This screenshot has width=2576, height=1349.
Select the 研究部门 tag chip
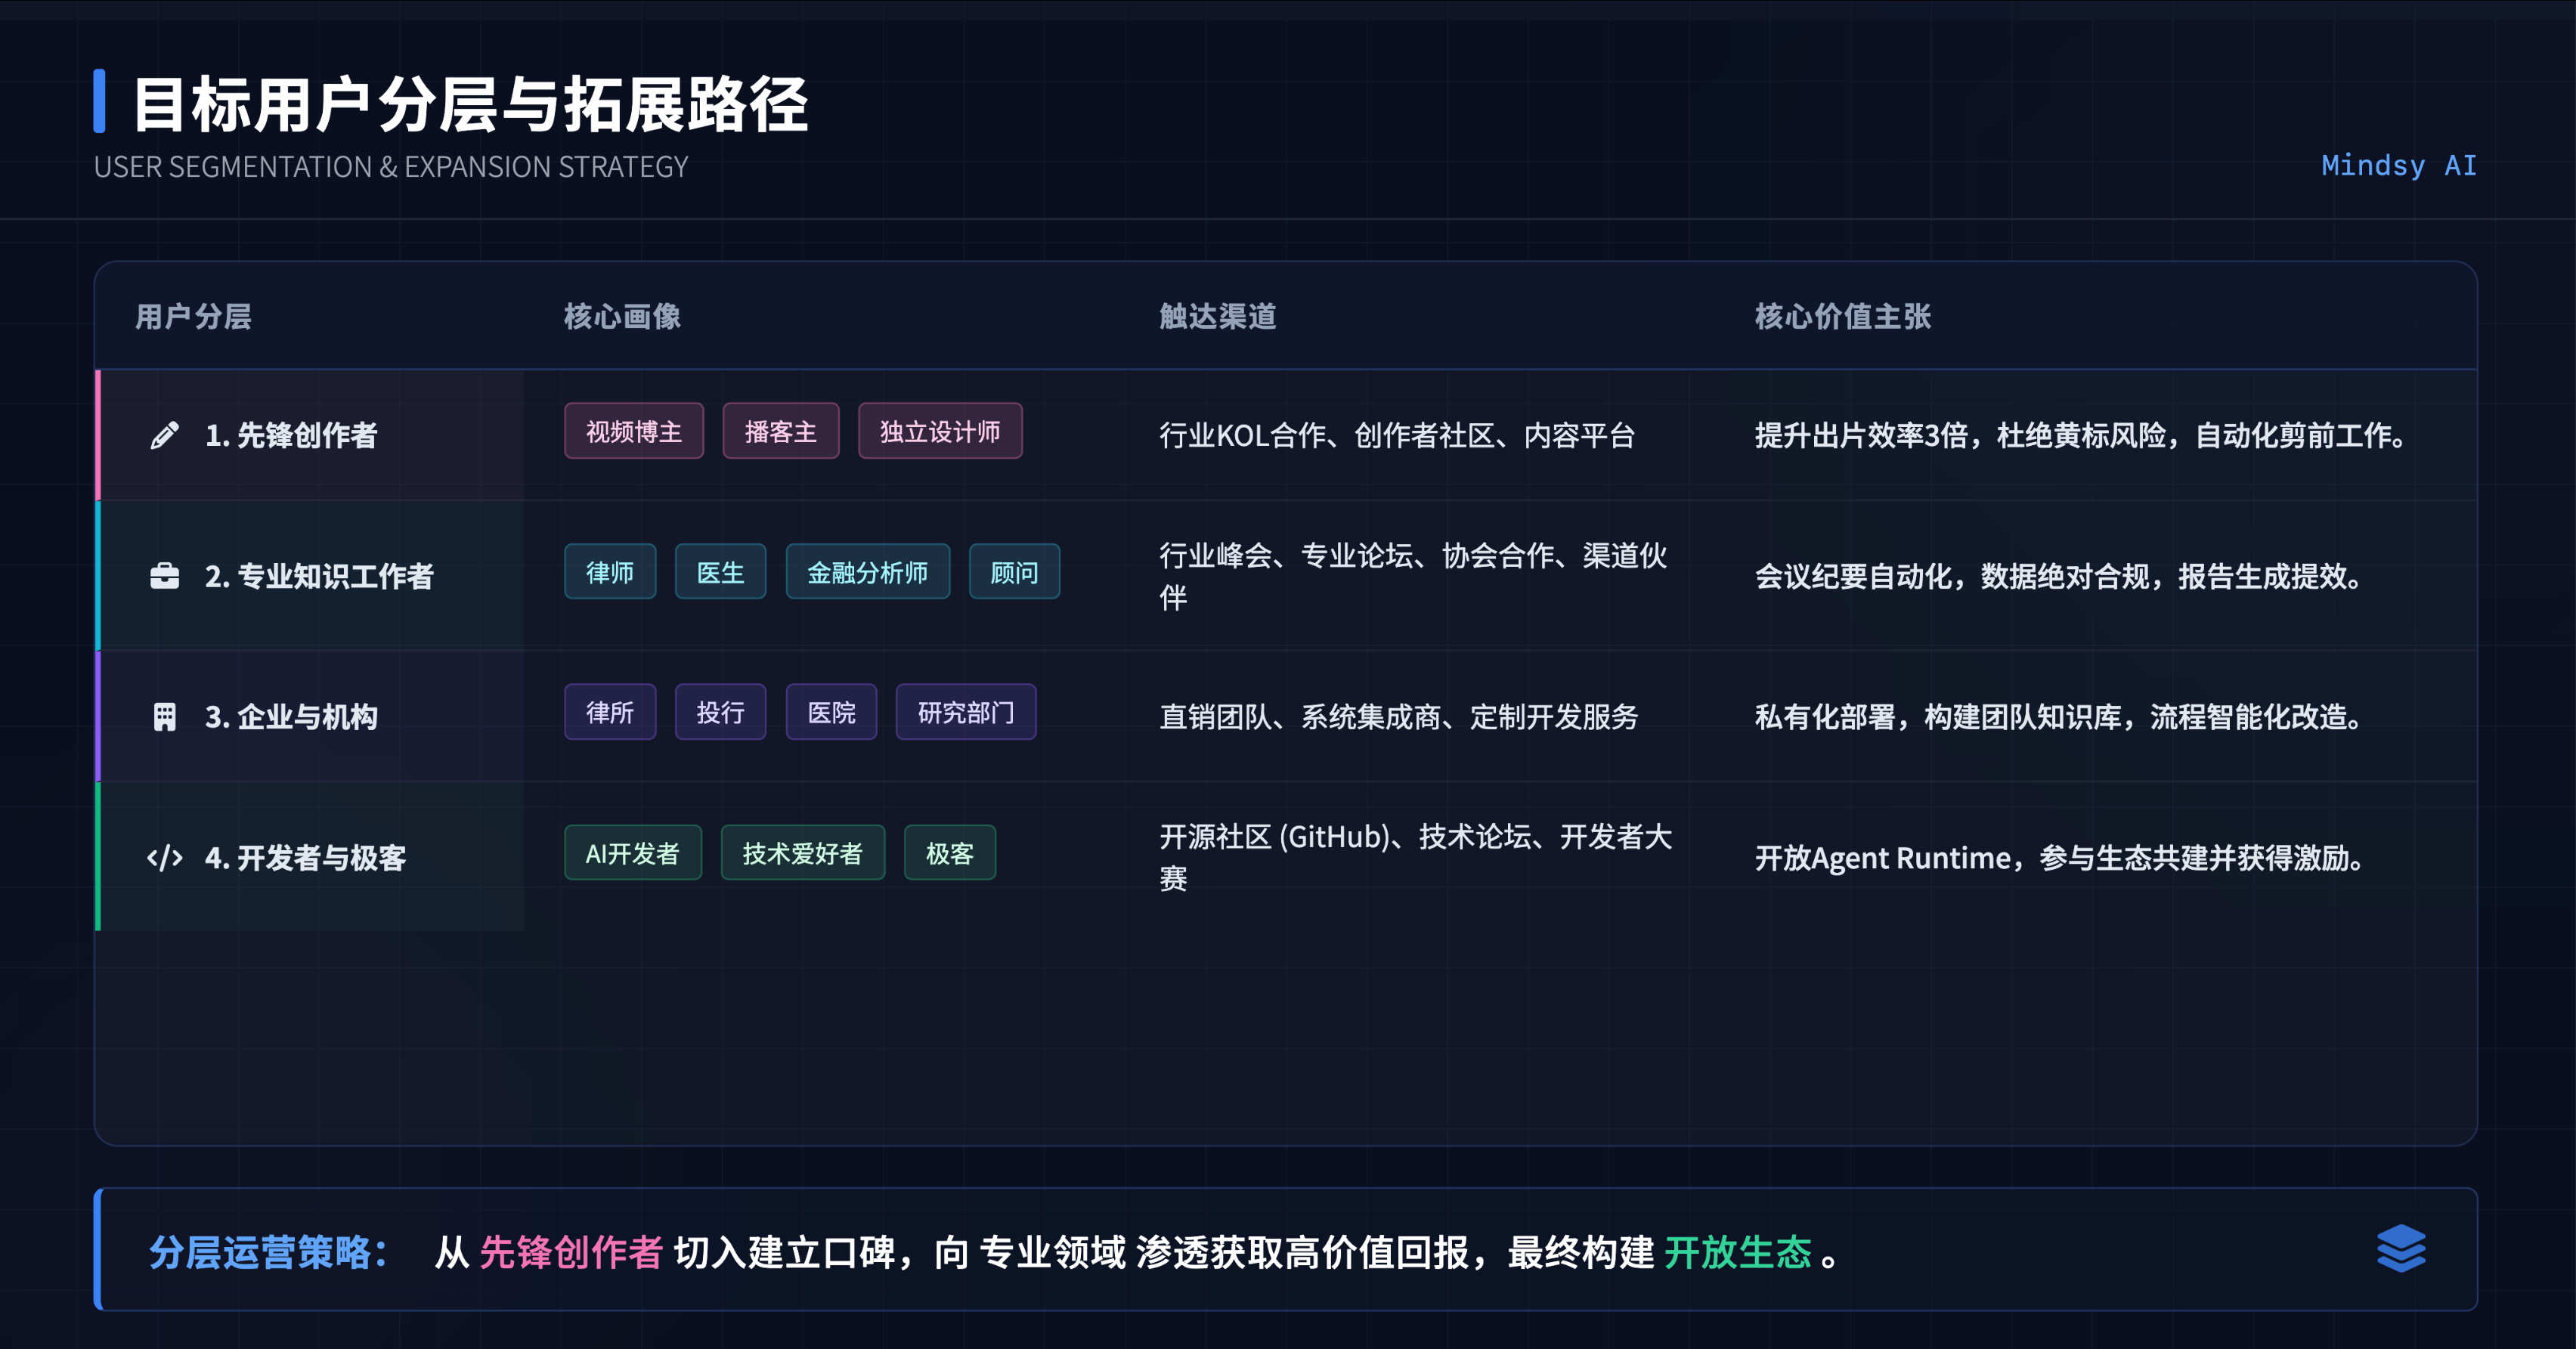click(x=965, y=712)
